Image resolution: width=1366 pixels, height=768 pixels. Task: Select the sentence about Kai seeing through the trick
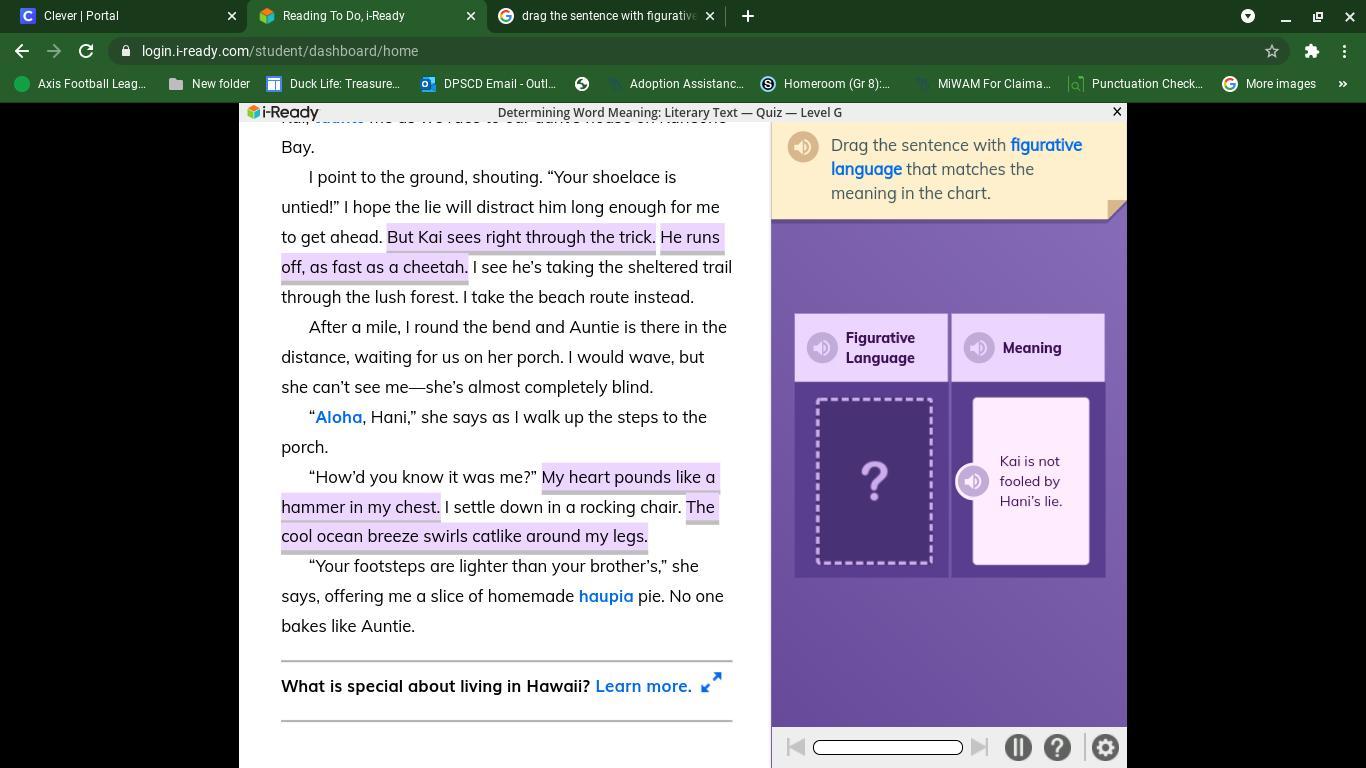(521, 237)
